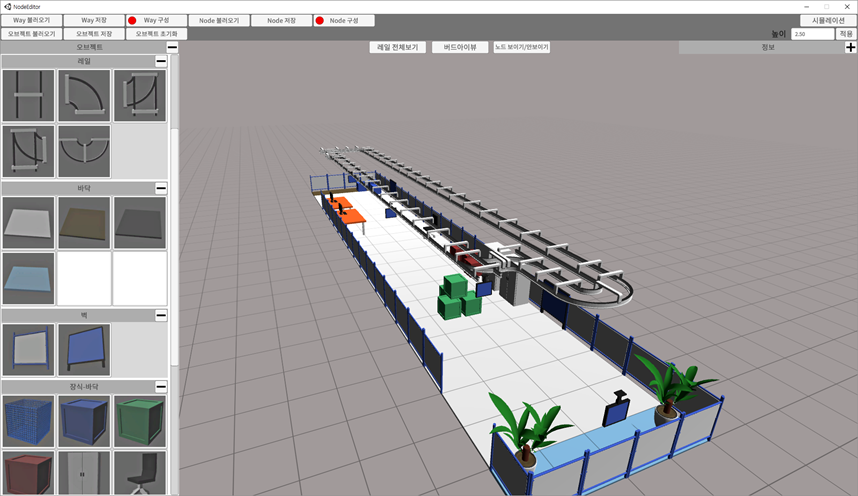858x496 pixels.
Task: Click Way 저장 button
Action: (x=94, y=20)
